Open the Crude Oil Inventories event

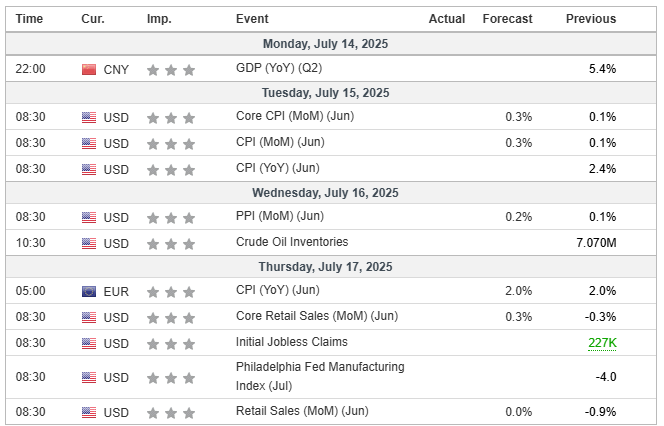click(292, 243)
